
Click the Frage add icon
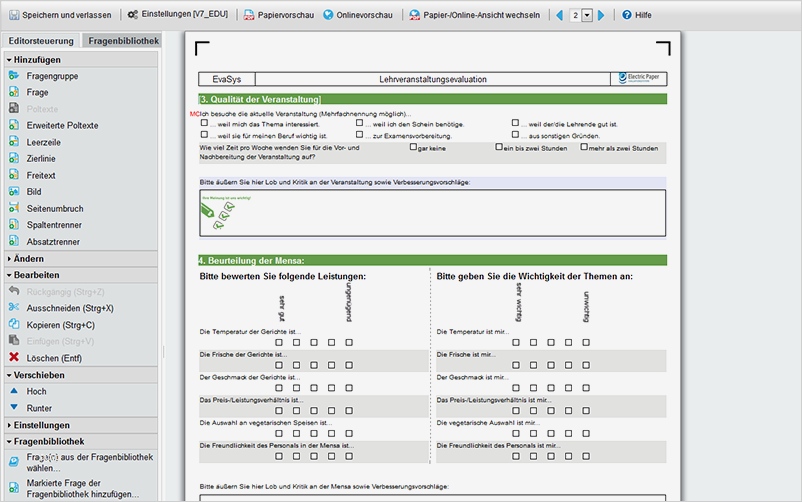(x=14, y=92)
